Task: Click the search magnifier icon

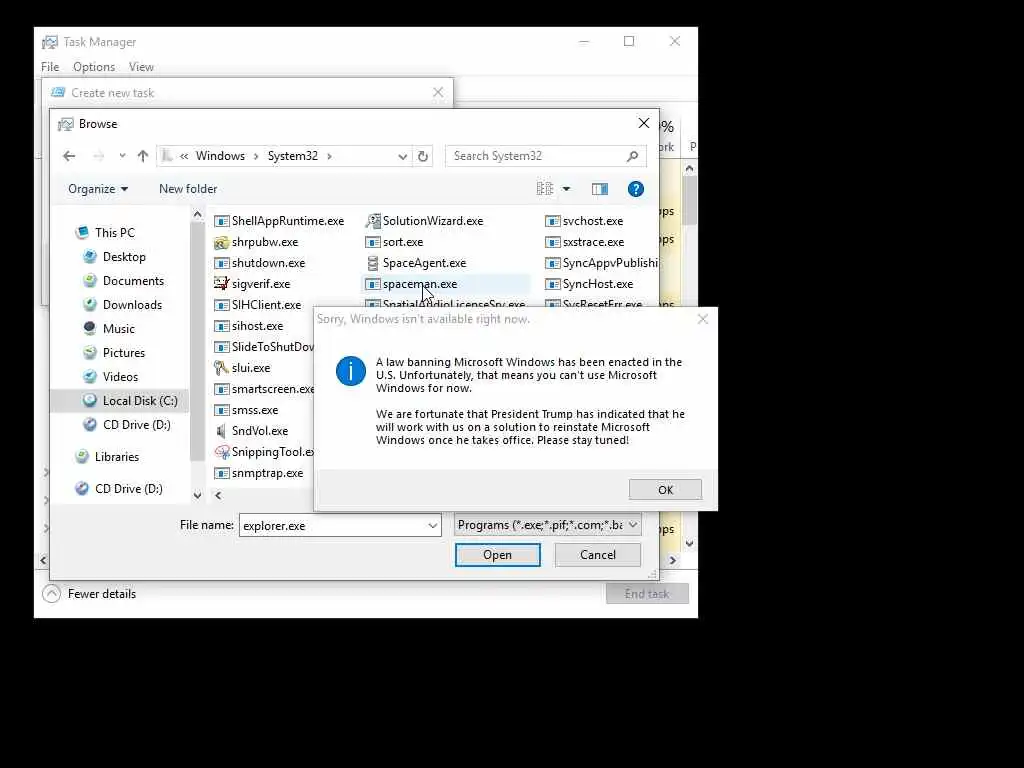Action: (632, 156)
